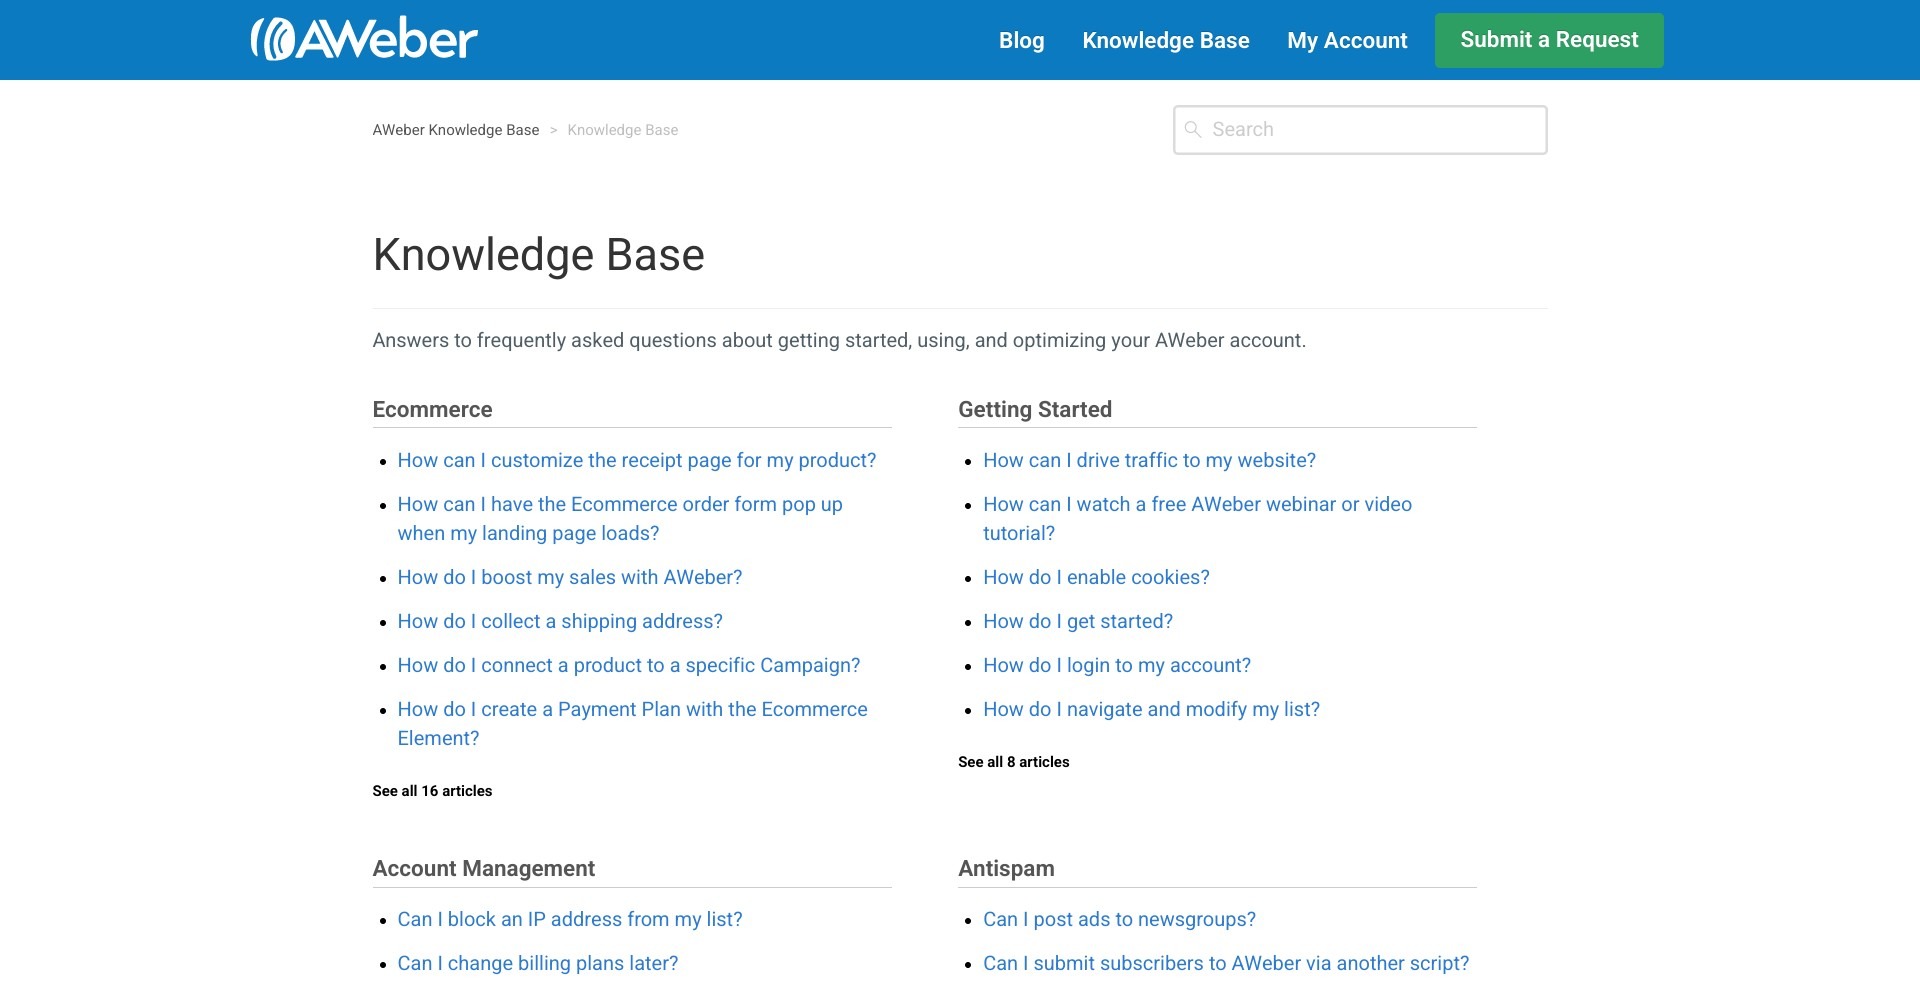This screenshot has width=1920, height=992.
Task: Open 'submit subscribers via another script' article
Action: 1226,963
